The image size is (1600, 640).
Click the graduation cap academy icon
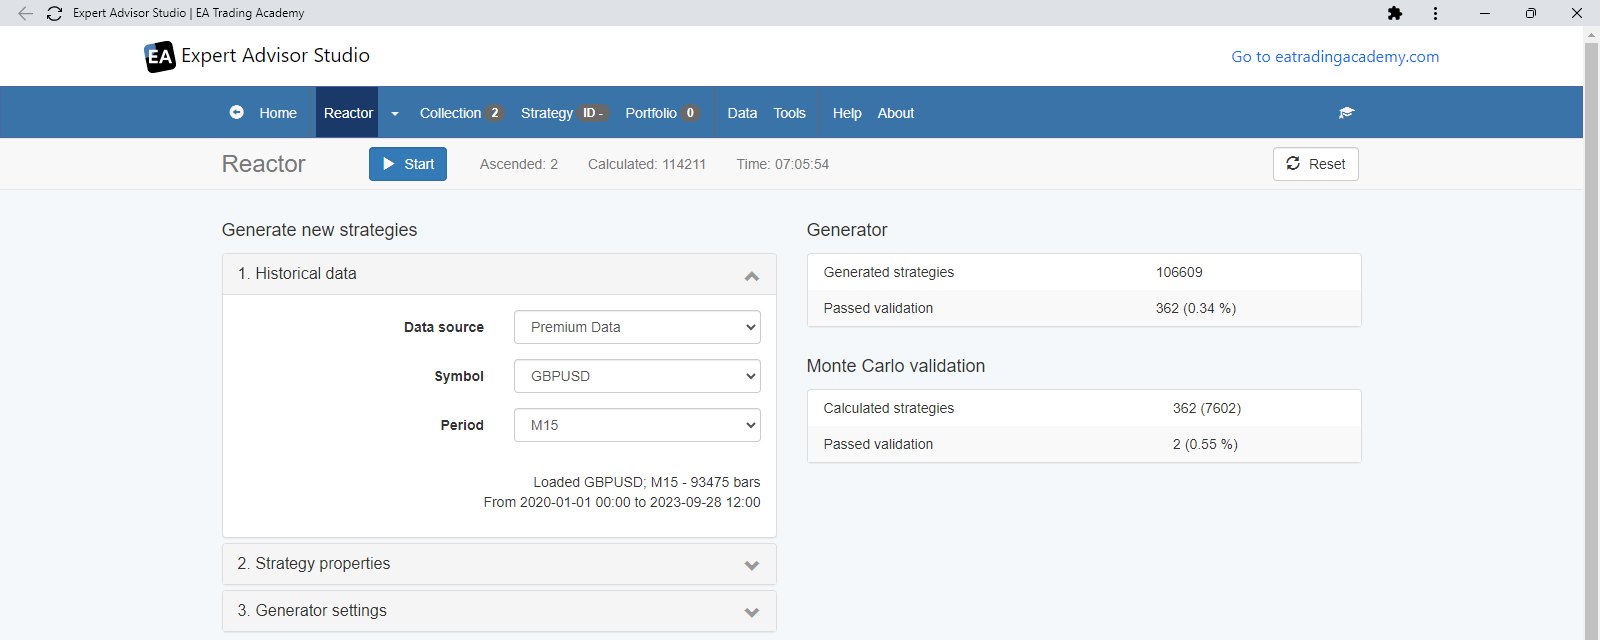(1347, 113)
